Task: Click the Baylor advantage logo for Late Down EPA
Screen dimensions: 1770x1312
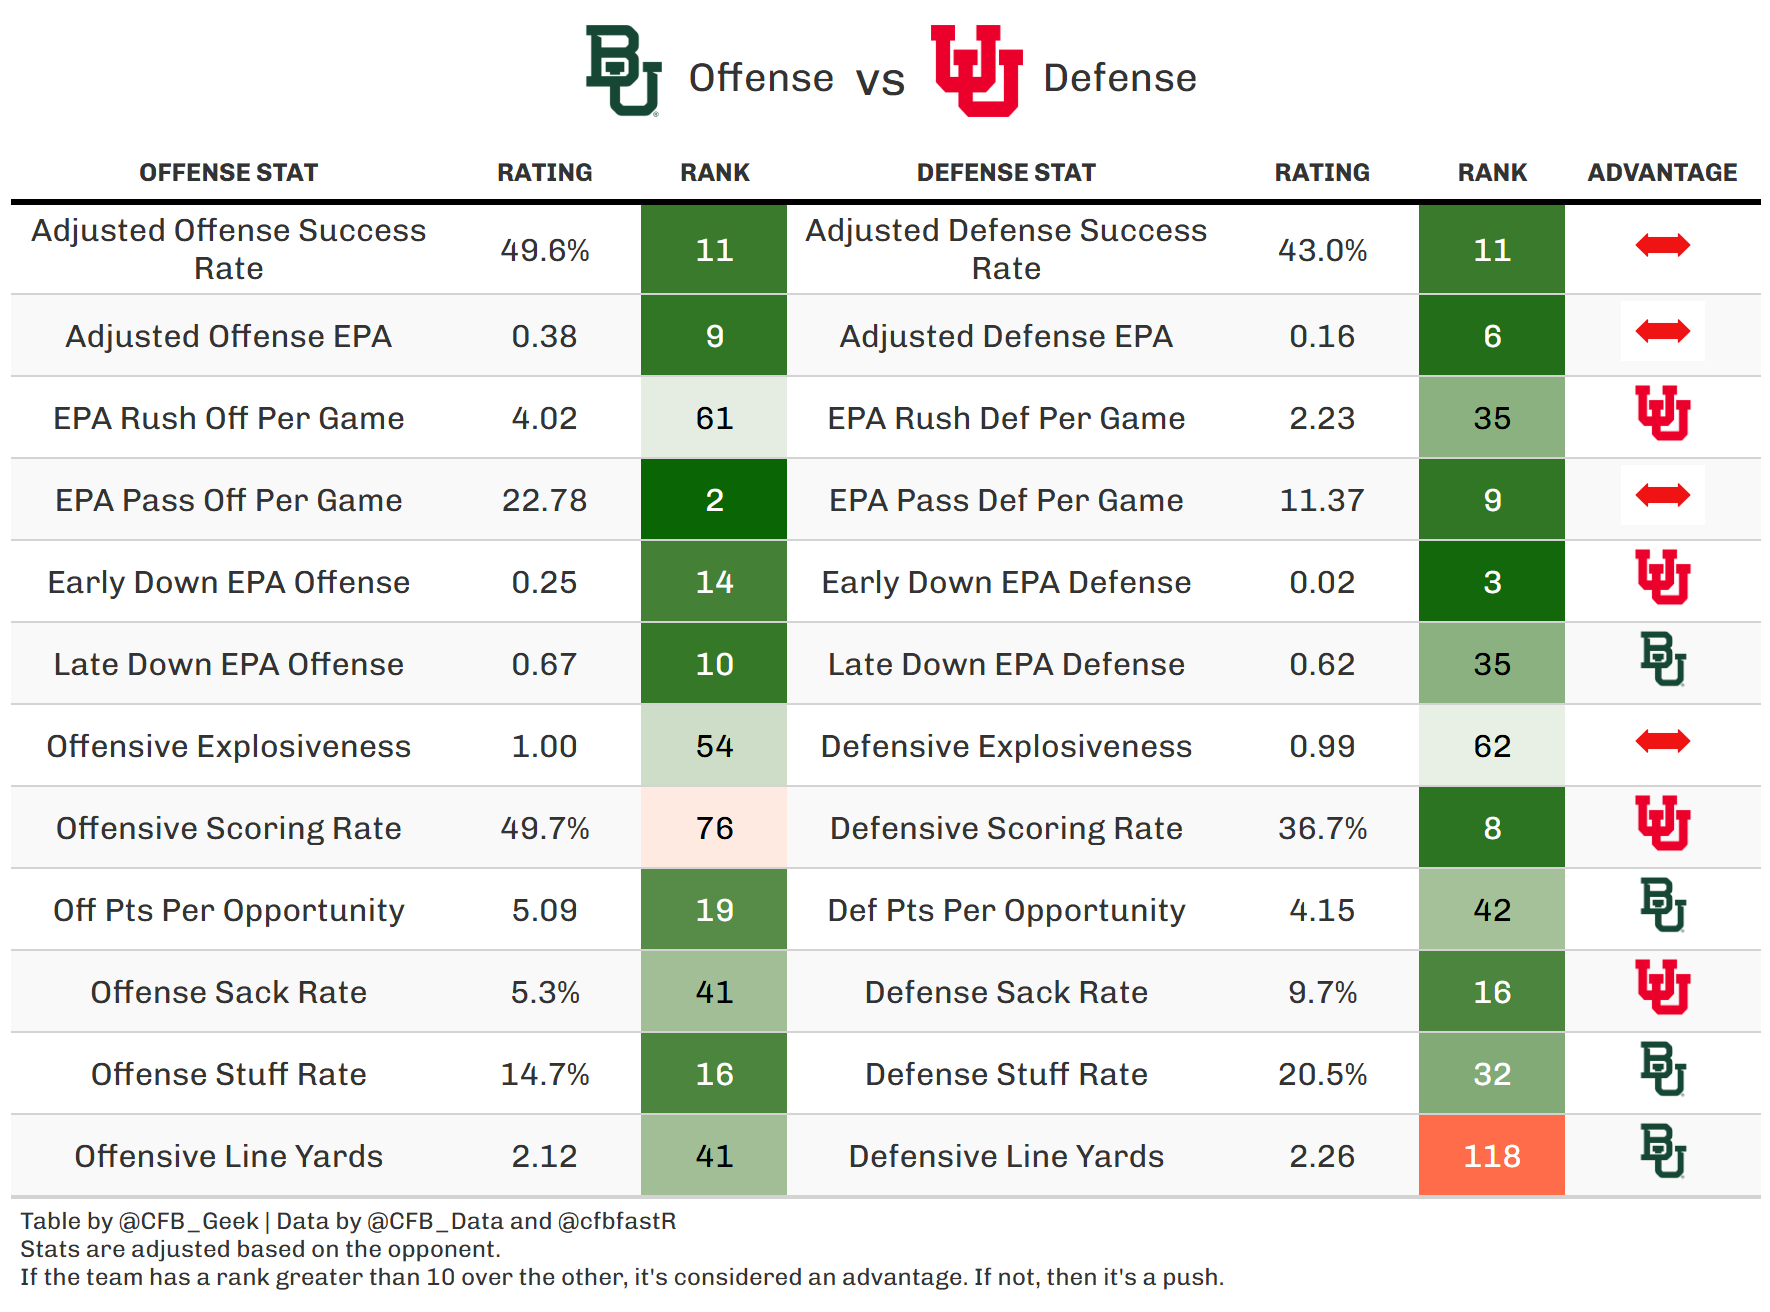Action: click(x=1662, y=659)
